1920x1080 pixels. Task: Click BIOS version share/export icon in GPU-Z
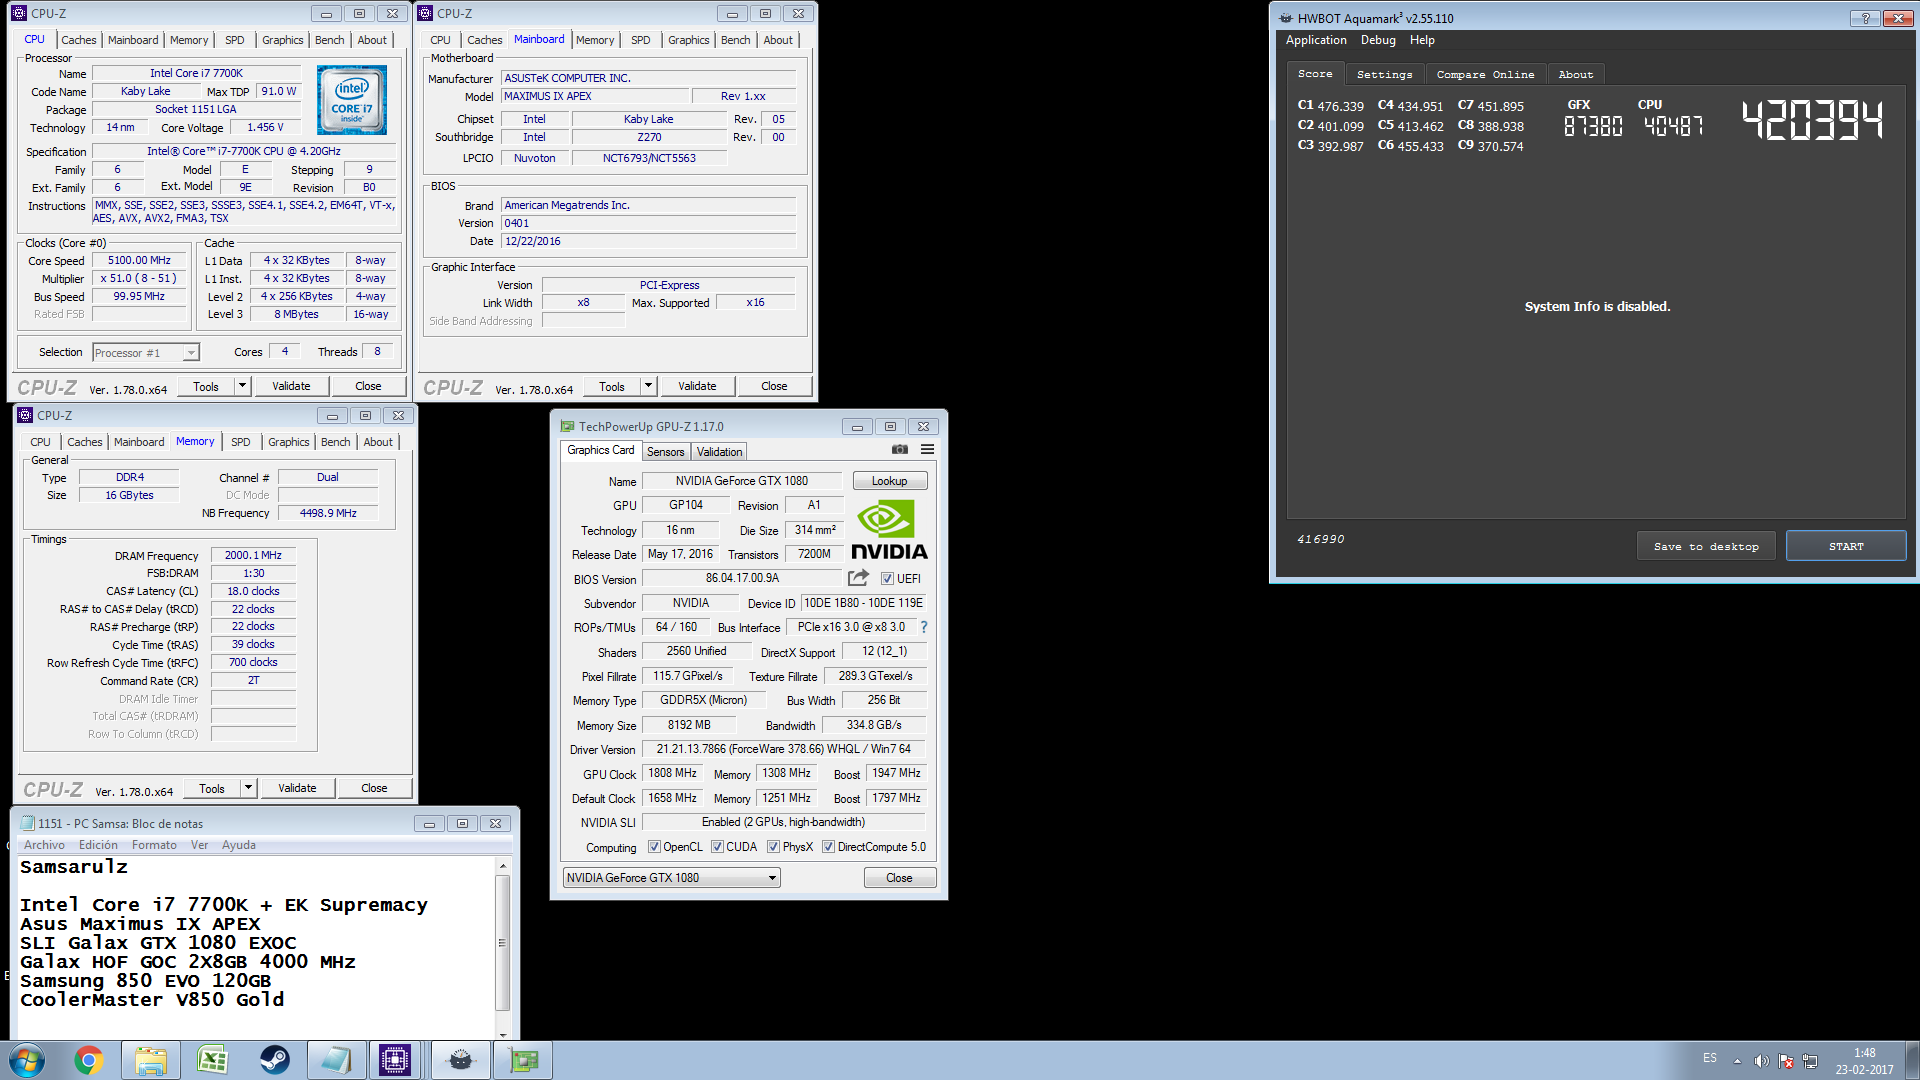point(858,578)
